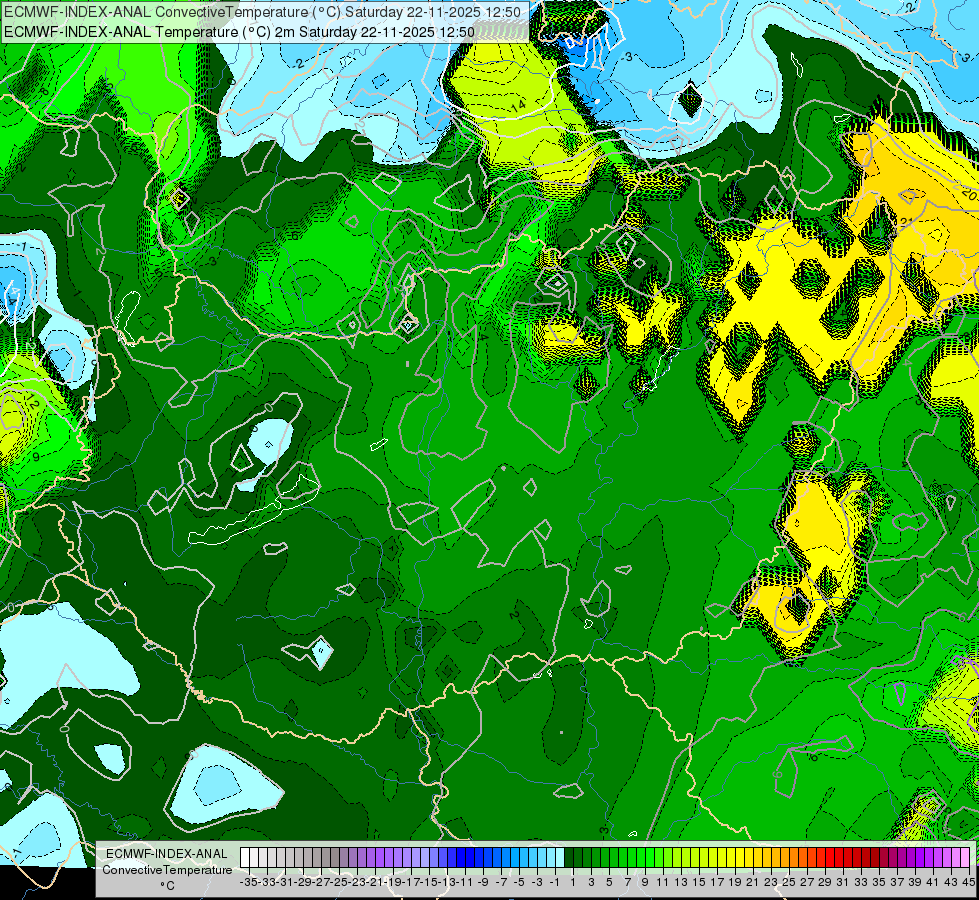Screen dimensions: 979x900
Task: Click the '-35' legend value
Action: click(x=249, y=883)
